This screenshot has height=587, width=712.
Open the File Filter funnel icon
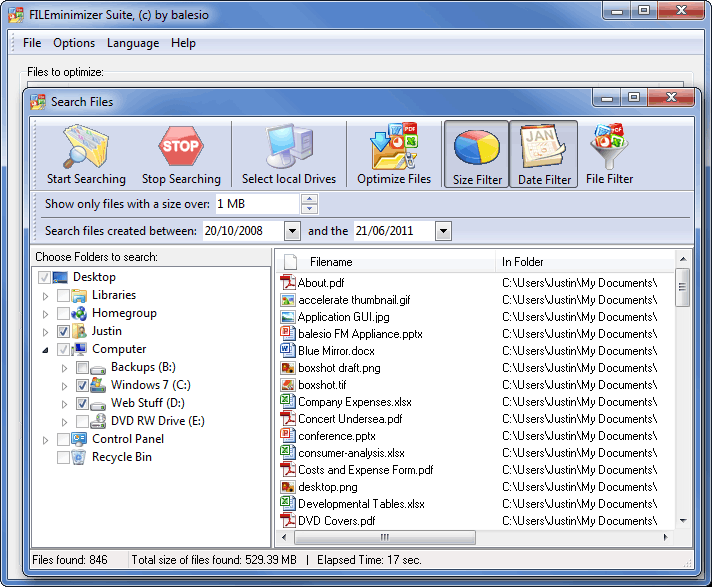click(x=609, y=147)
